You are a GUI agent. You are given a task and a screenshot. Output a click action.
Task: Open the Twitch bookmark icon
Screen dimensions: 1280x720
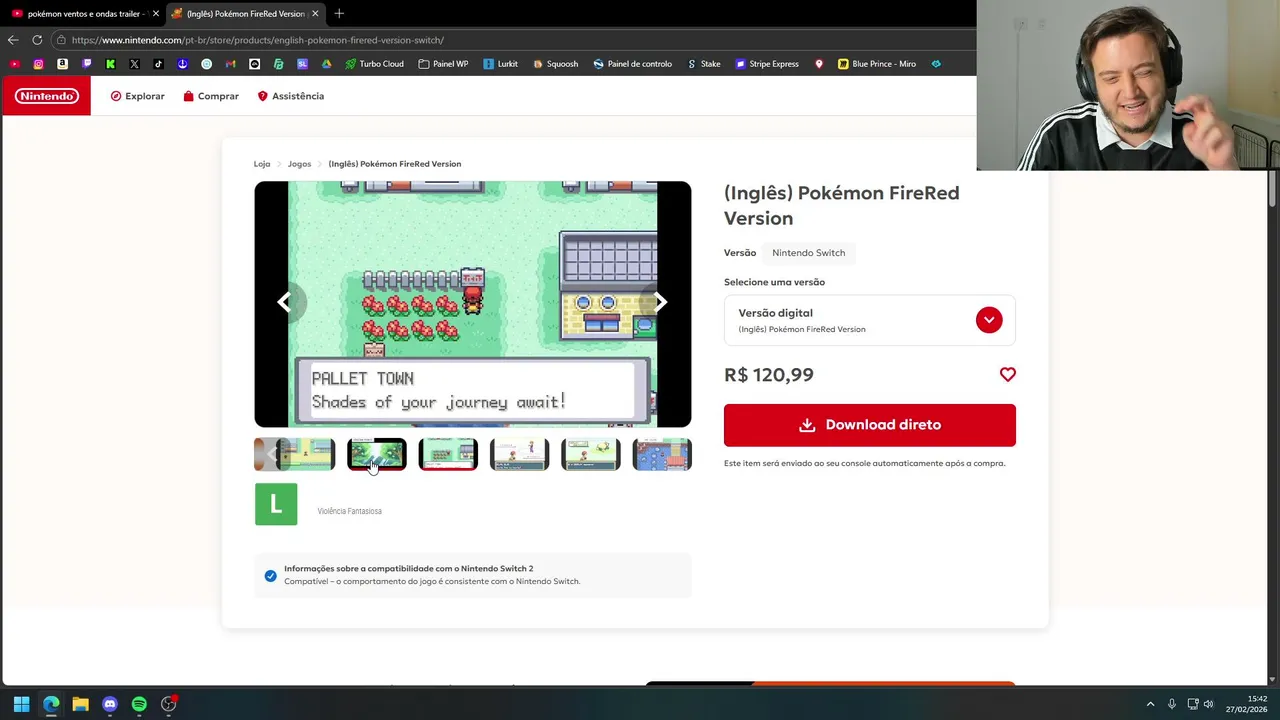coord(87,64)
